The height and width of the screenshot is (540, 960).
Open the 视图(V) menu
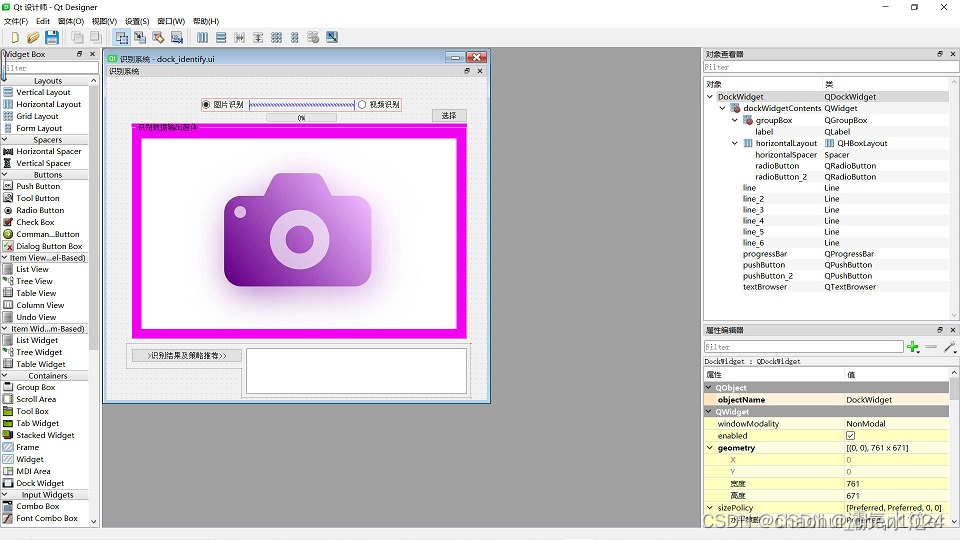click(104, 21)
